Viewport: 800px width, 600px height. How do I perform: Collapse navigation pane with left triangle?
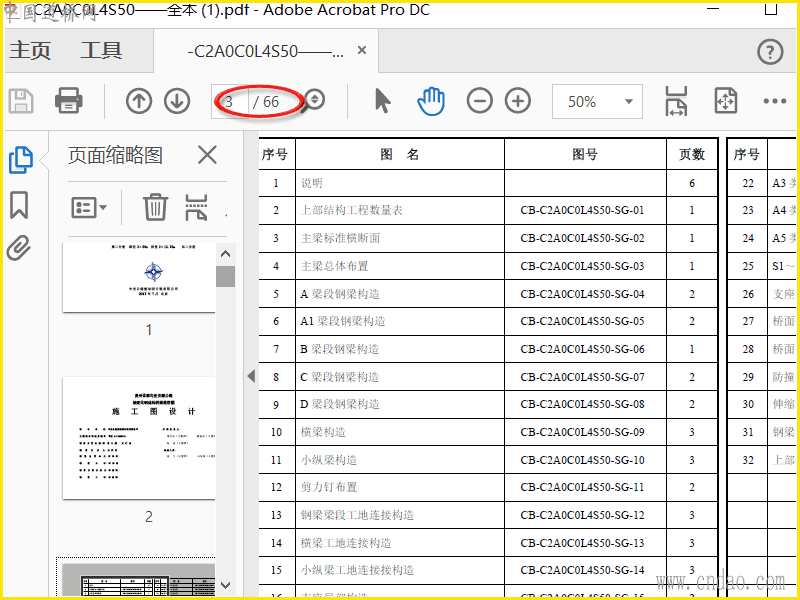pyautogui.click(x=251, y=376)
